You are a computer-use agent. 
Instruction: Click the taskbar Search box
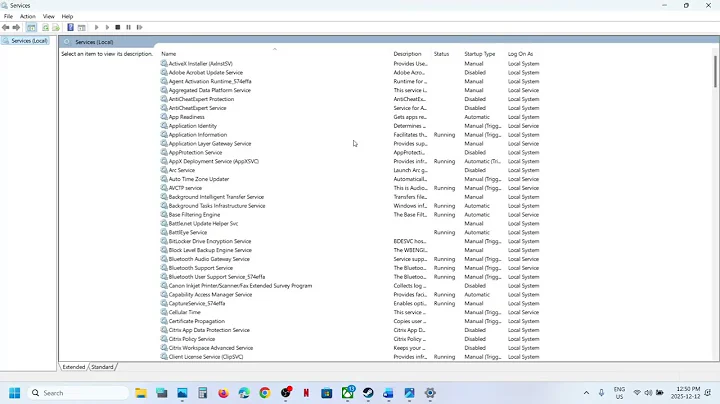(78, 393)
